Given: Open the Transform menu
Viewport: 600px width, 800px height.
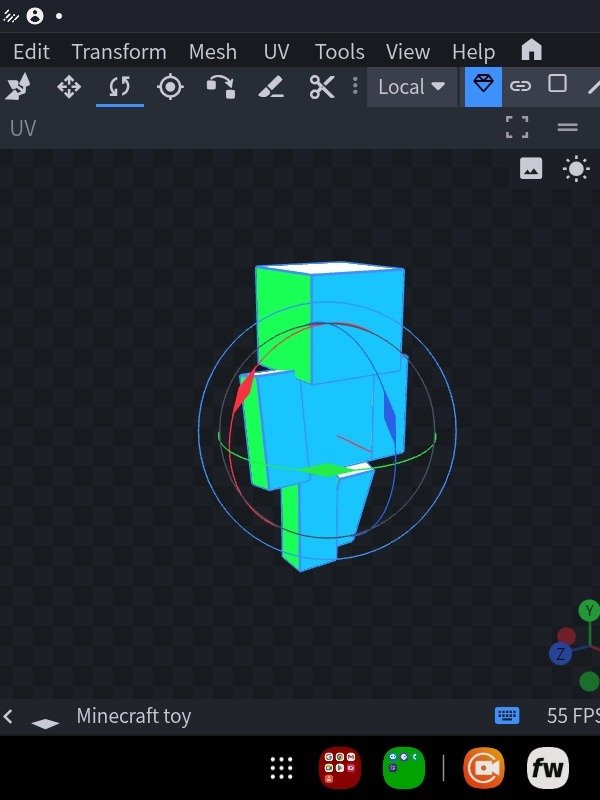Looking at the screenshot, I should pos(119,52).
